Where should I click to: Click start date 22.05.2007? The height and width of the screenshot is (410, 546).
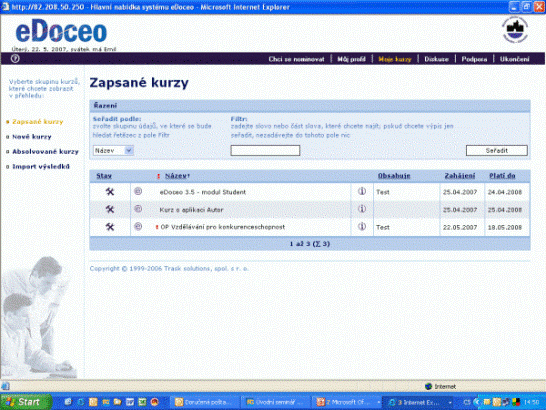pos(460,227)
